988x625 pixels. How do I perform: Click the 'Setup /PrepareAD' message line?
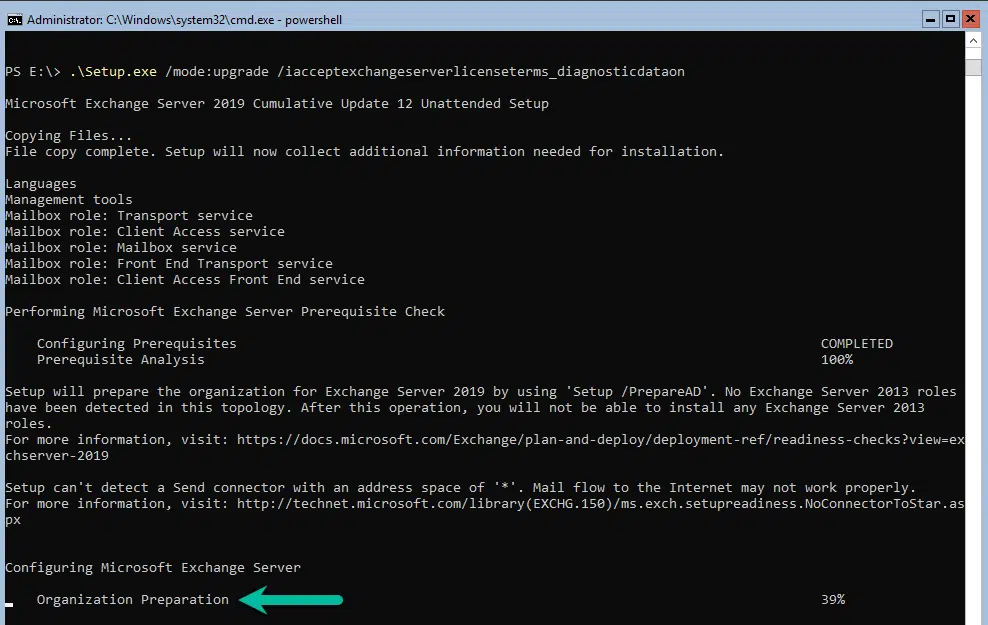481,392
